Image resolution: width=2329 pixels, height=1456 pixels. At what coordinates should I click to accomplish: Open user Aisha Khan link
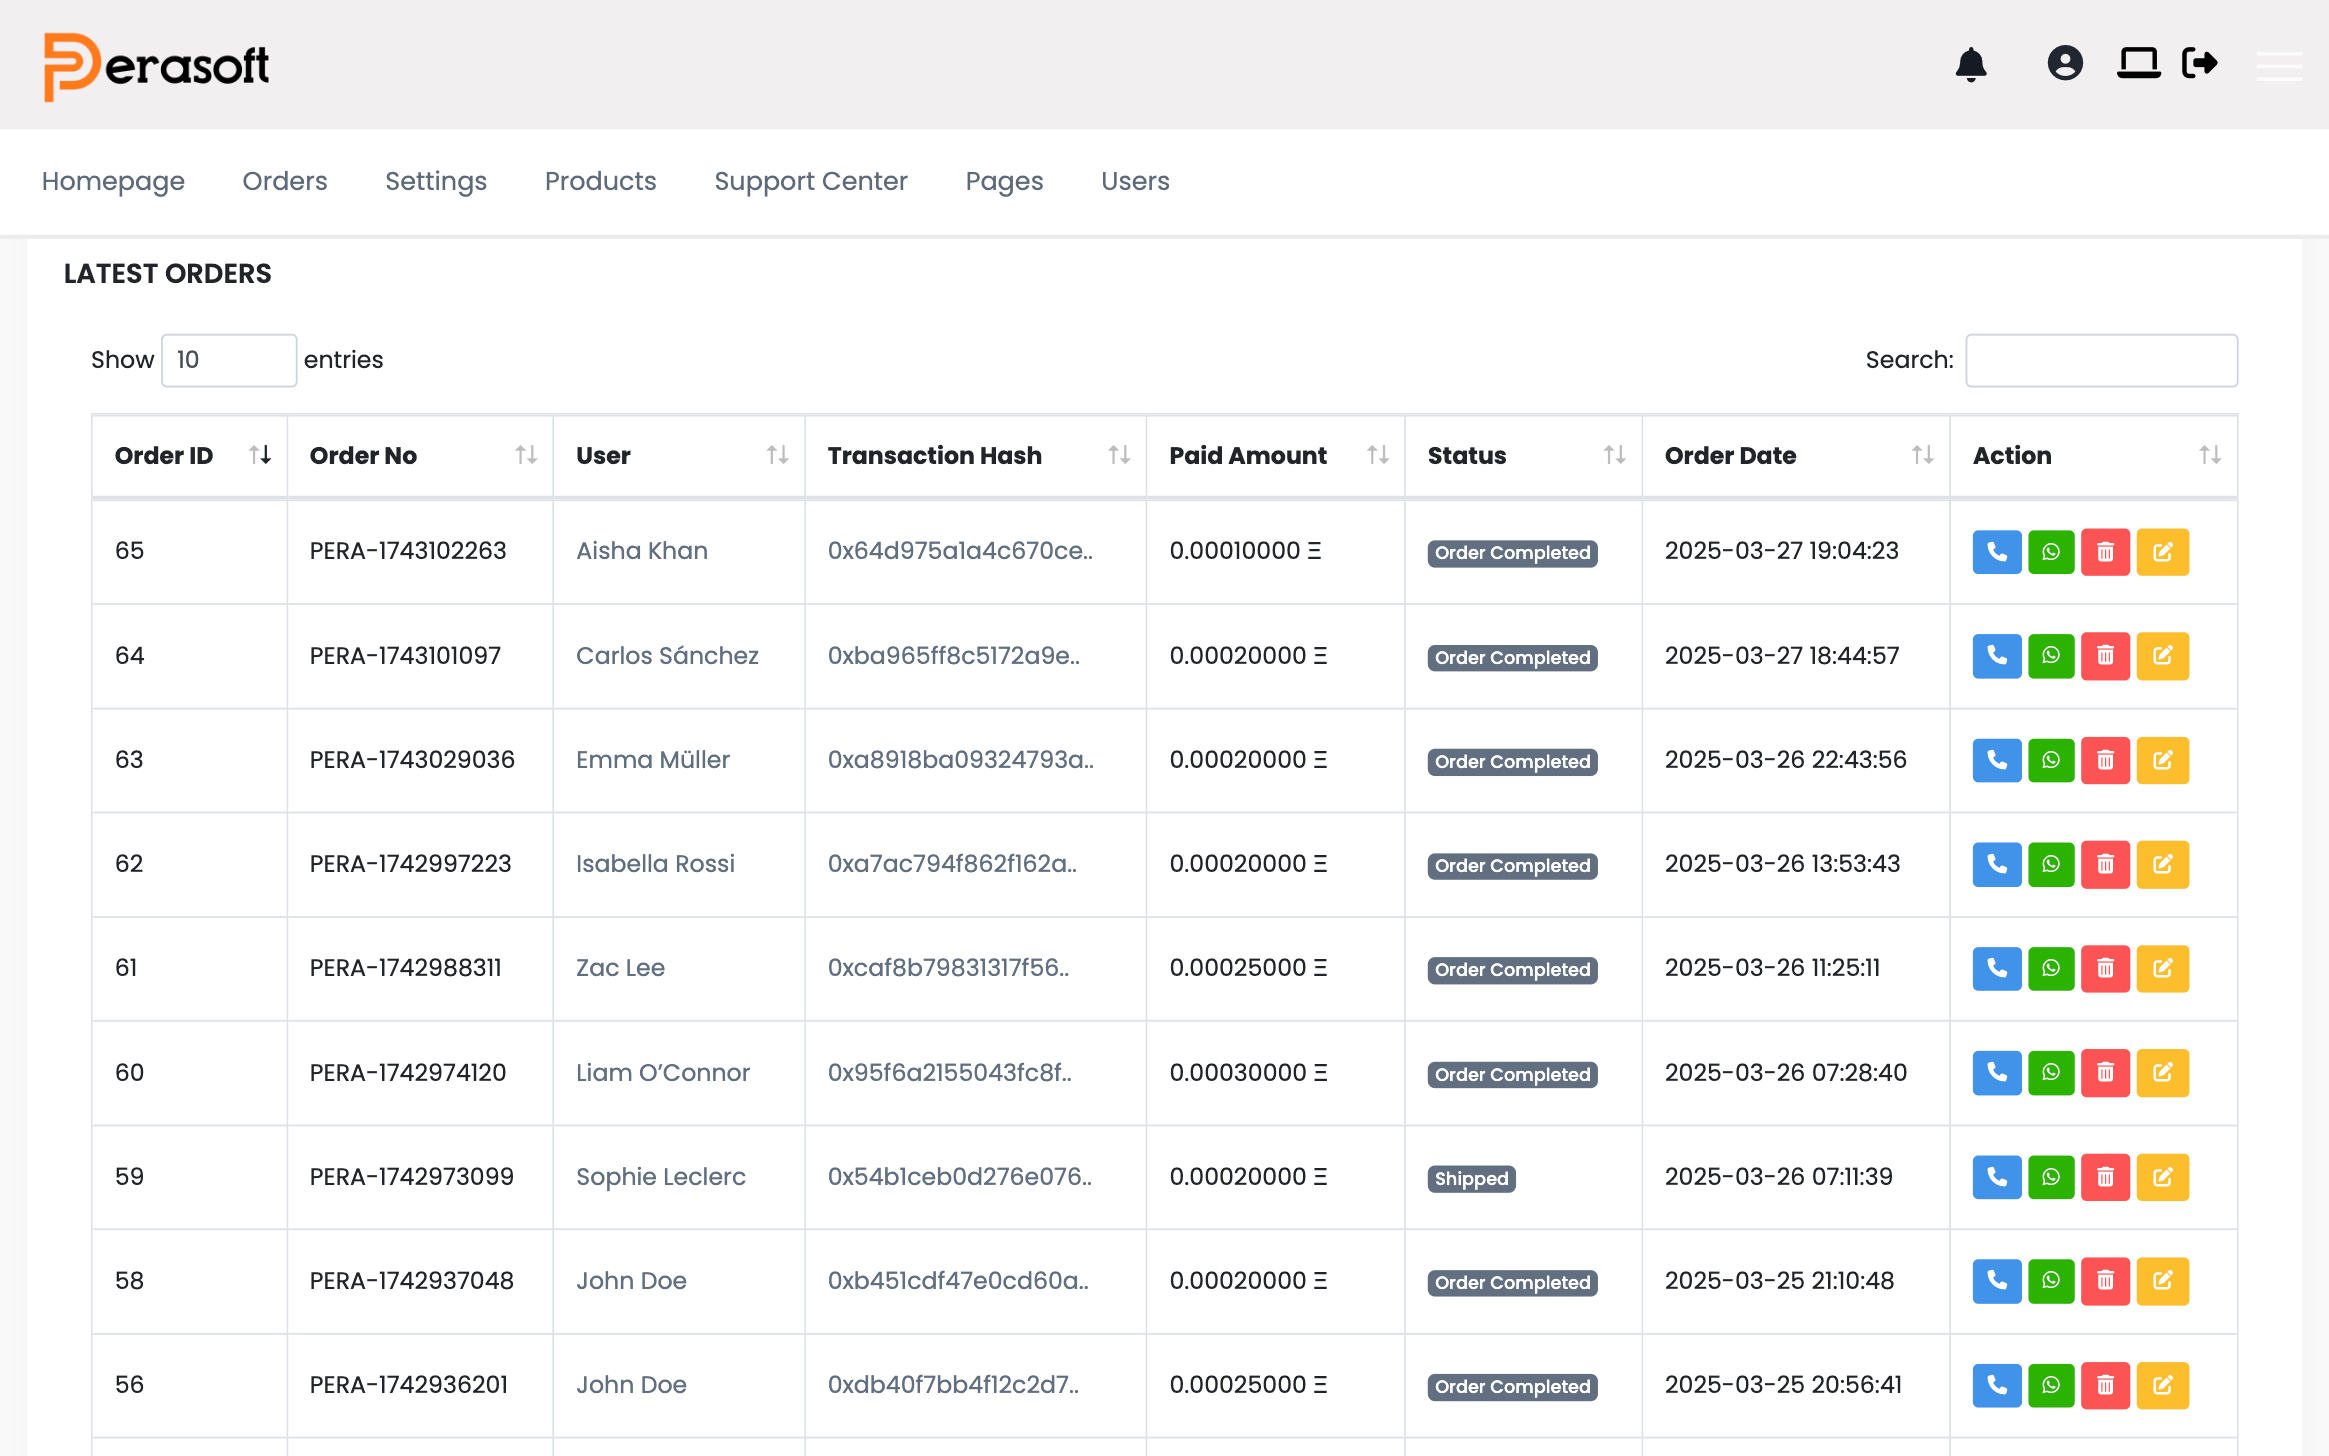tap(642, 551)
